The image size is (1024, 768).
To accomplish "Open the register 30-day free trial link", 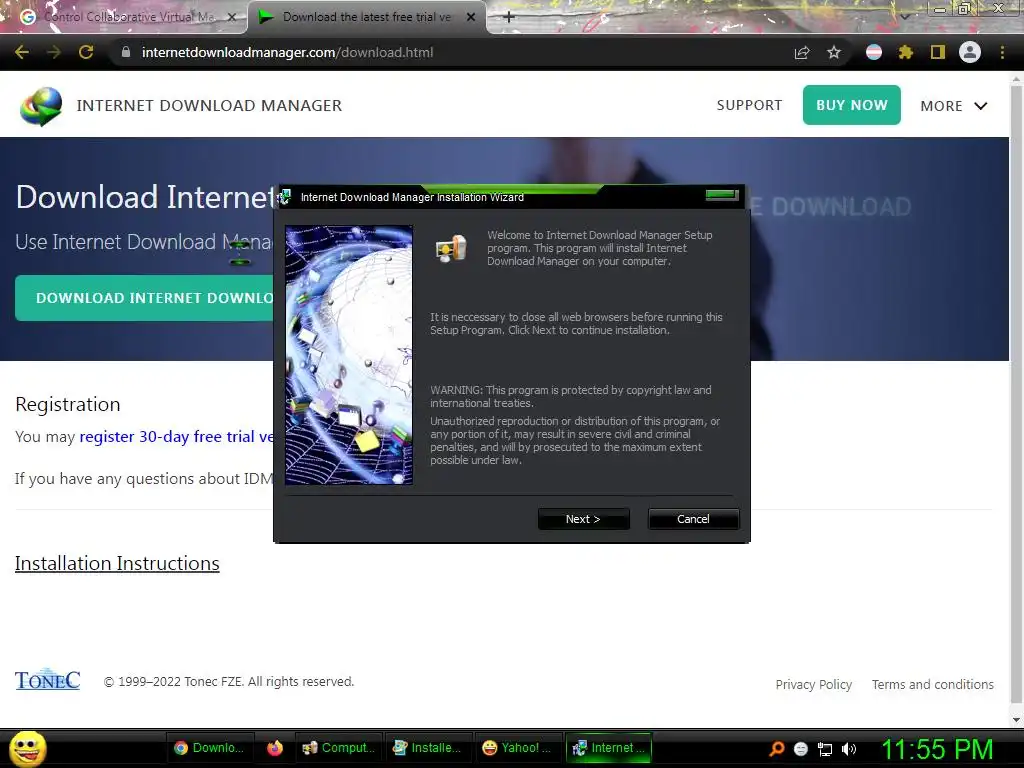I will click(176, 436).
